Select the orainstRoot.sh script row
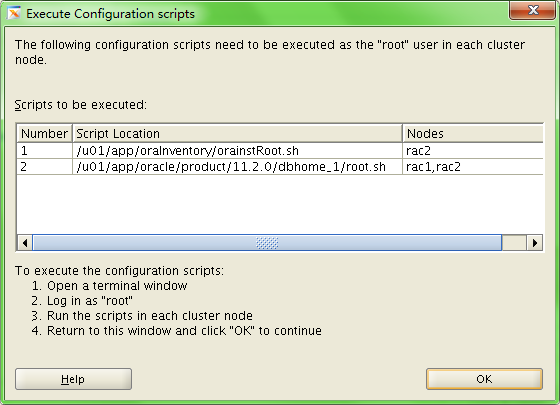 point(280,151)
